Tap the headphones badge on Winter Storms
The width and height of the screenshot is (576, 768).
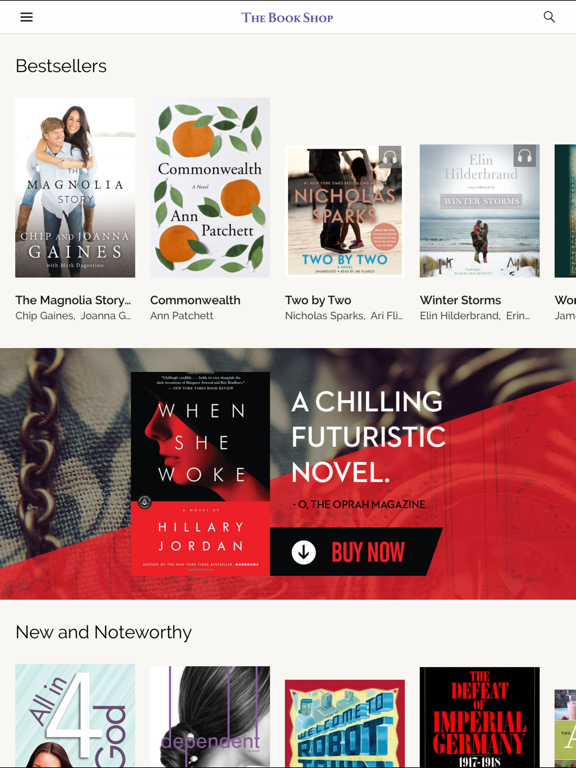525,156
